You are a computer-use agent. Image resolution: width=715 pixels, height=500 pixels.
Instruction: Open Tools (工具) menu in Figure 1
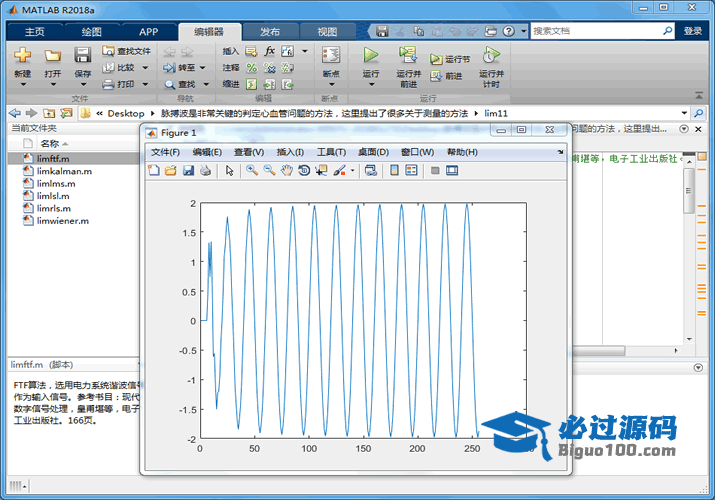point(332,152)
